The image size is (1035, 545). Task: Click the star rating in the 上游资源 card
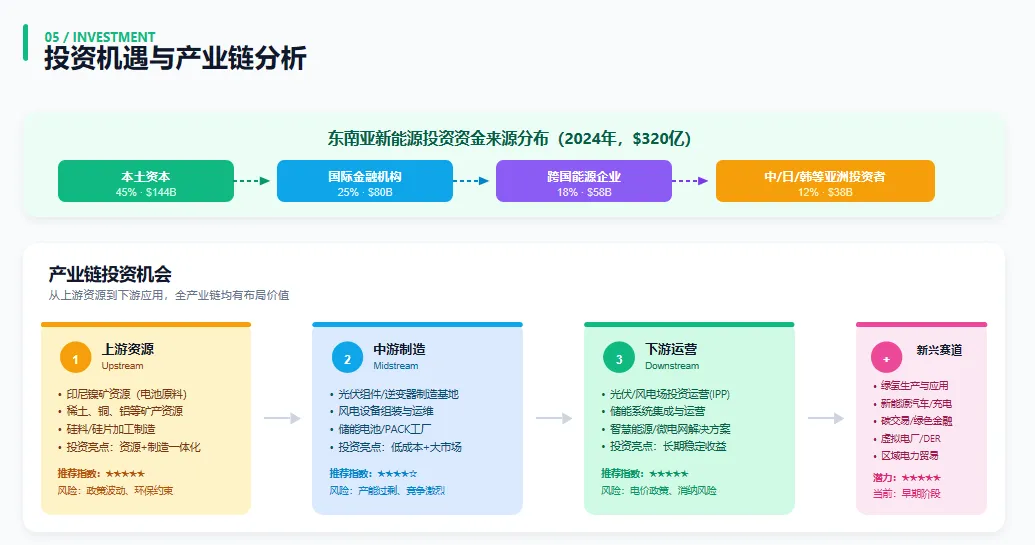[125, 473]
